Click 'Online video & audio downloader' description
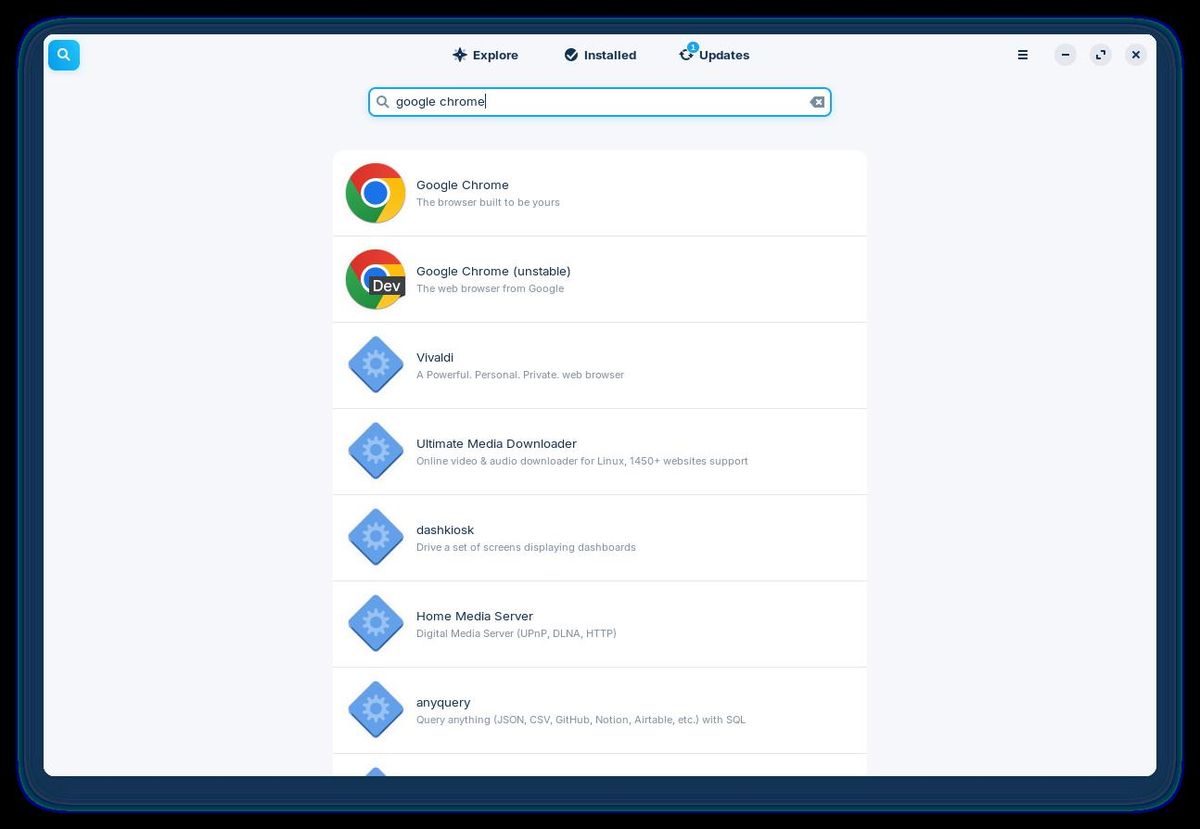This screenshot has height=829, width=1200. 582,461
